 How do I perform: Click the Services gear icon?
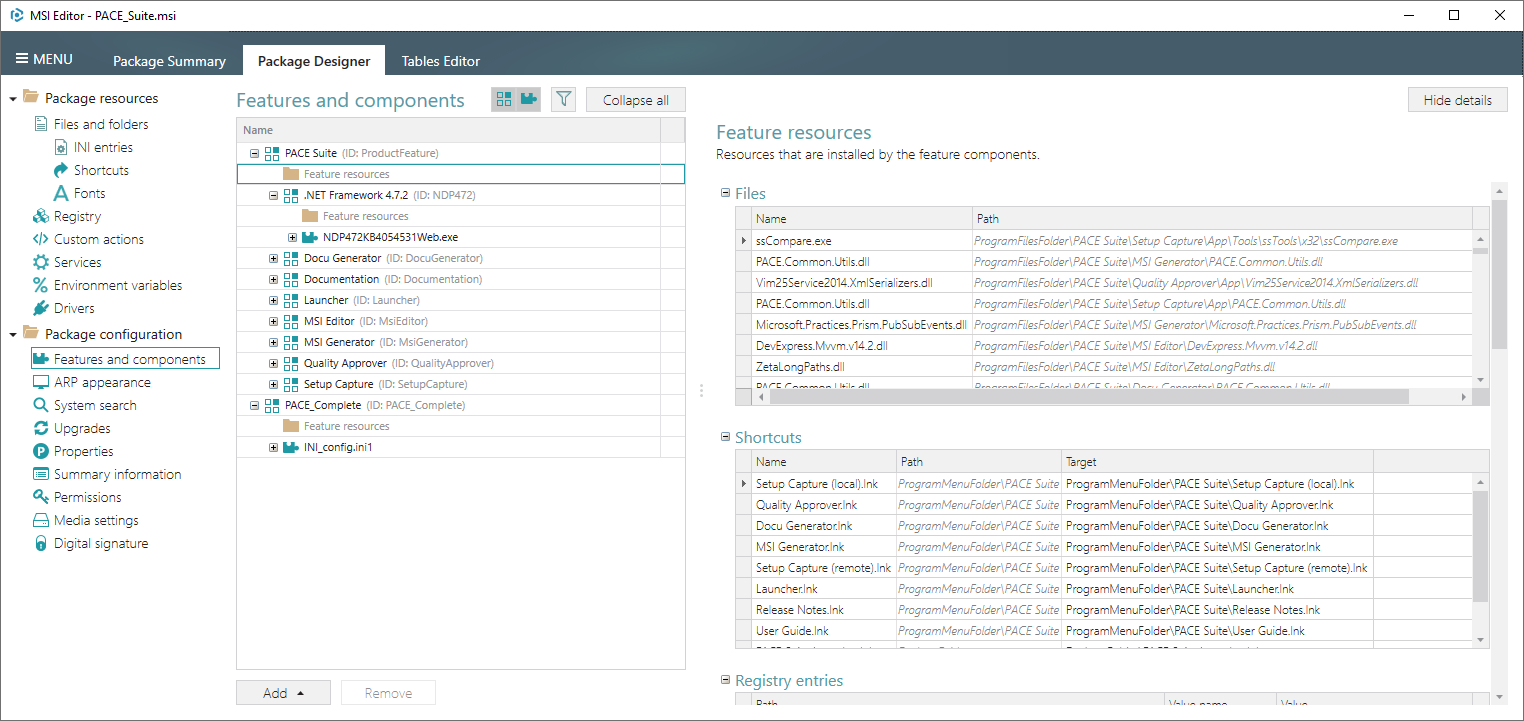coord(41,262)
